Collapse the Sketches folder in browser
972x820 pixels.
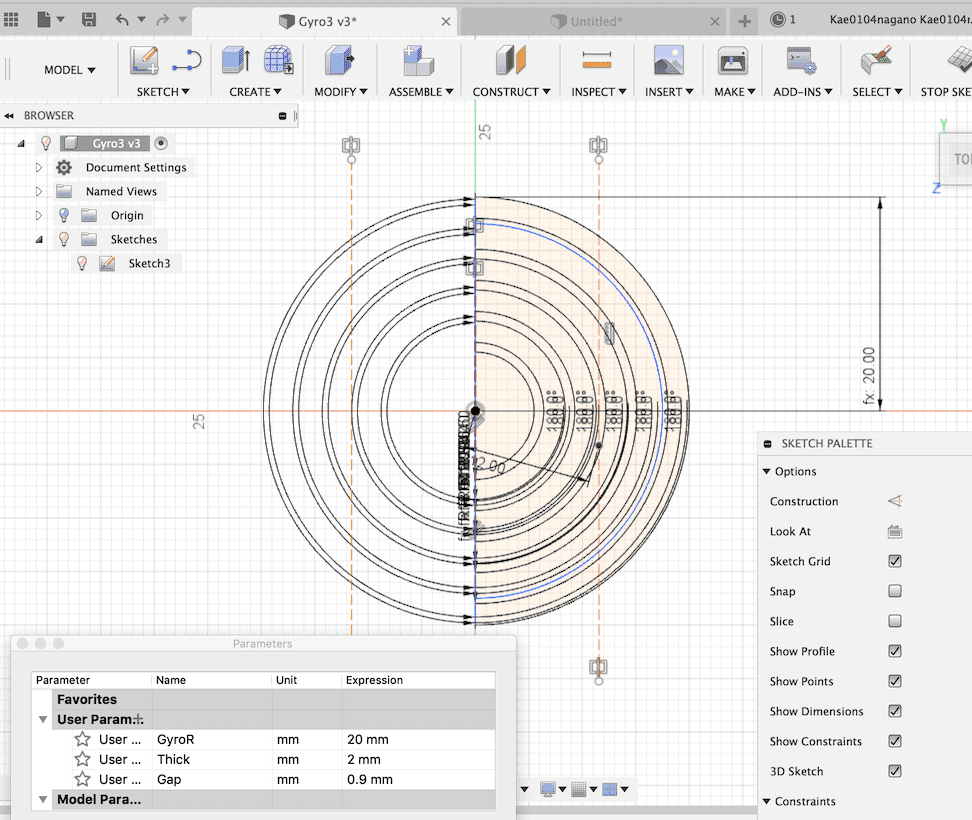tap(39, 239)
